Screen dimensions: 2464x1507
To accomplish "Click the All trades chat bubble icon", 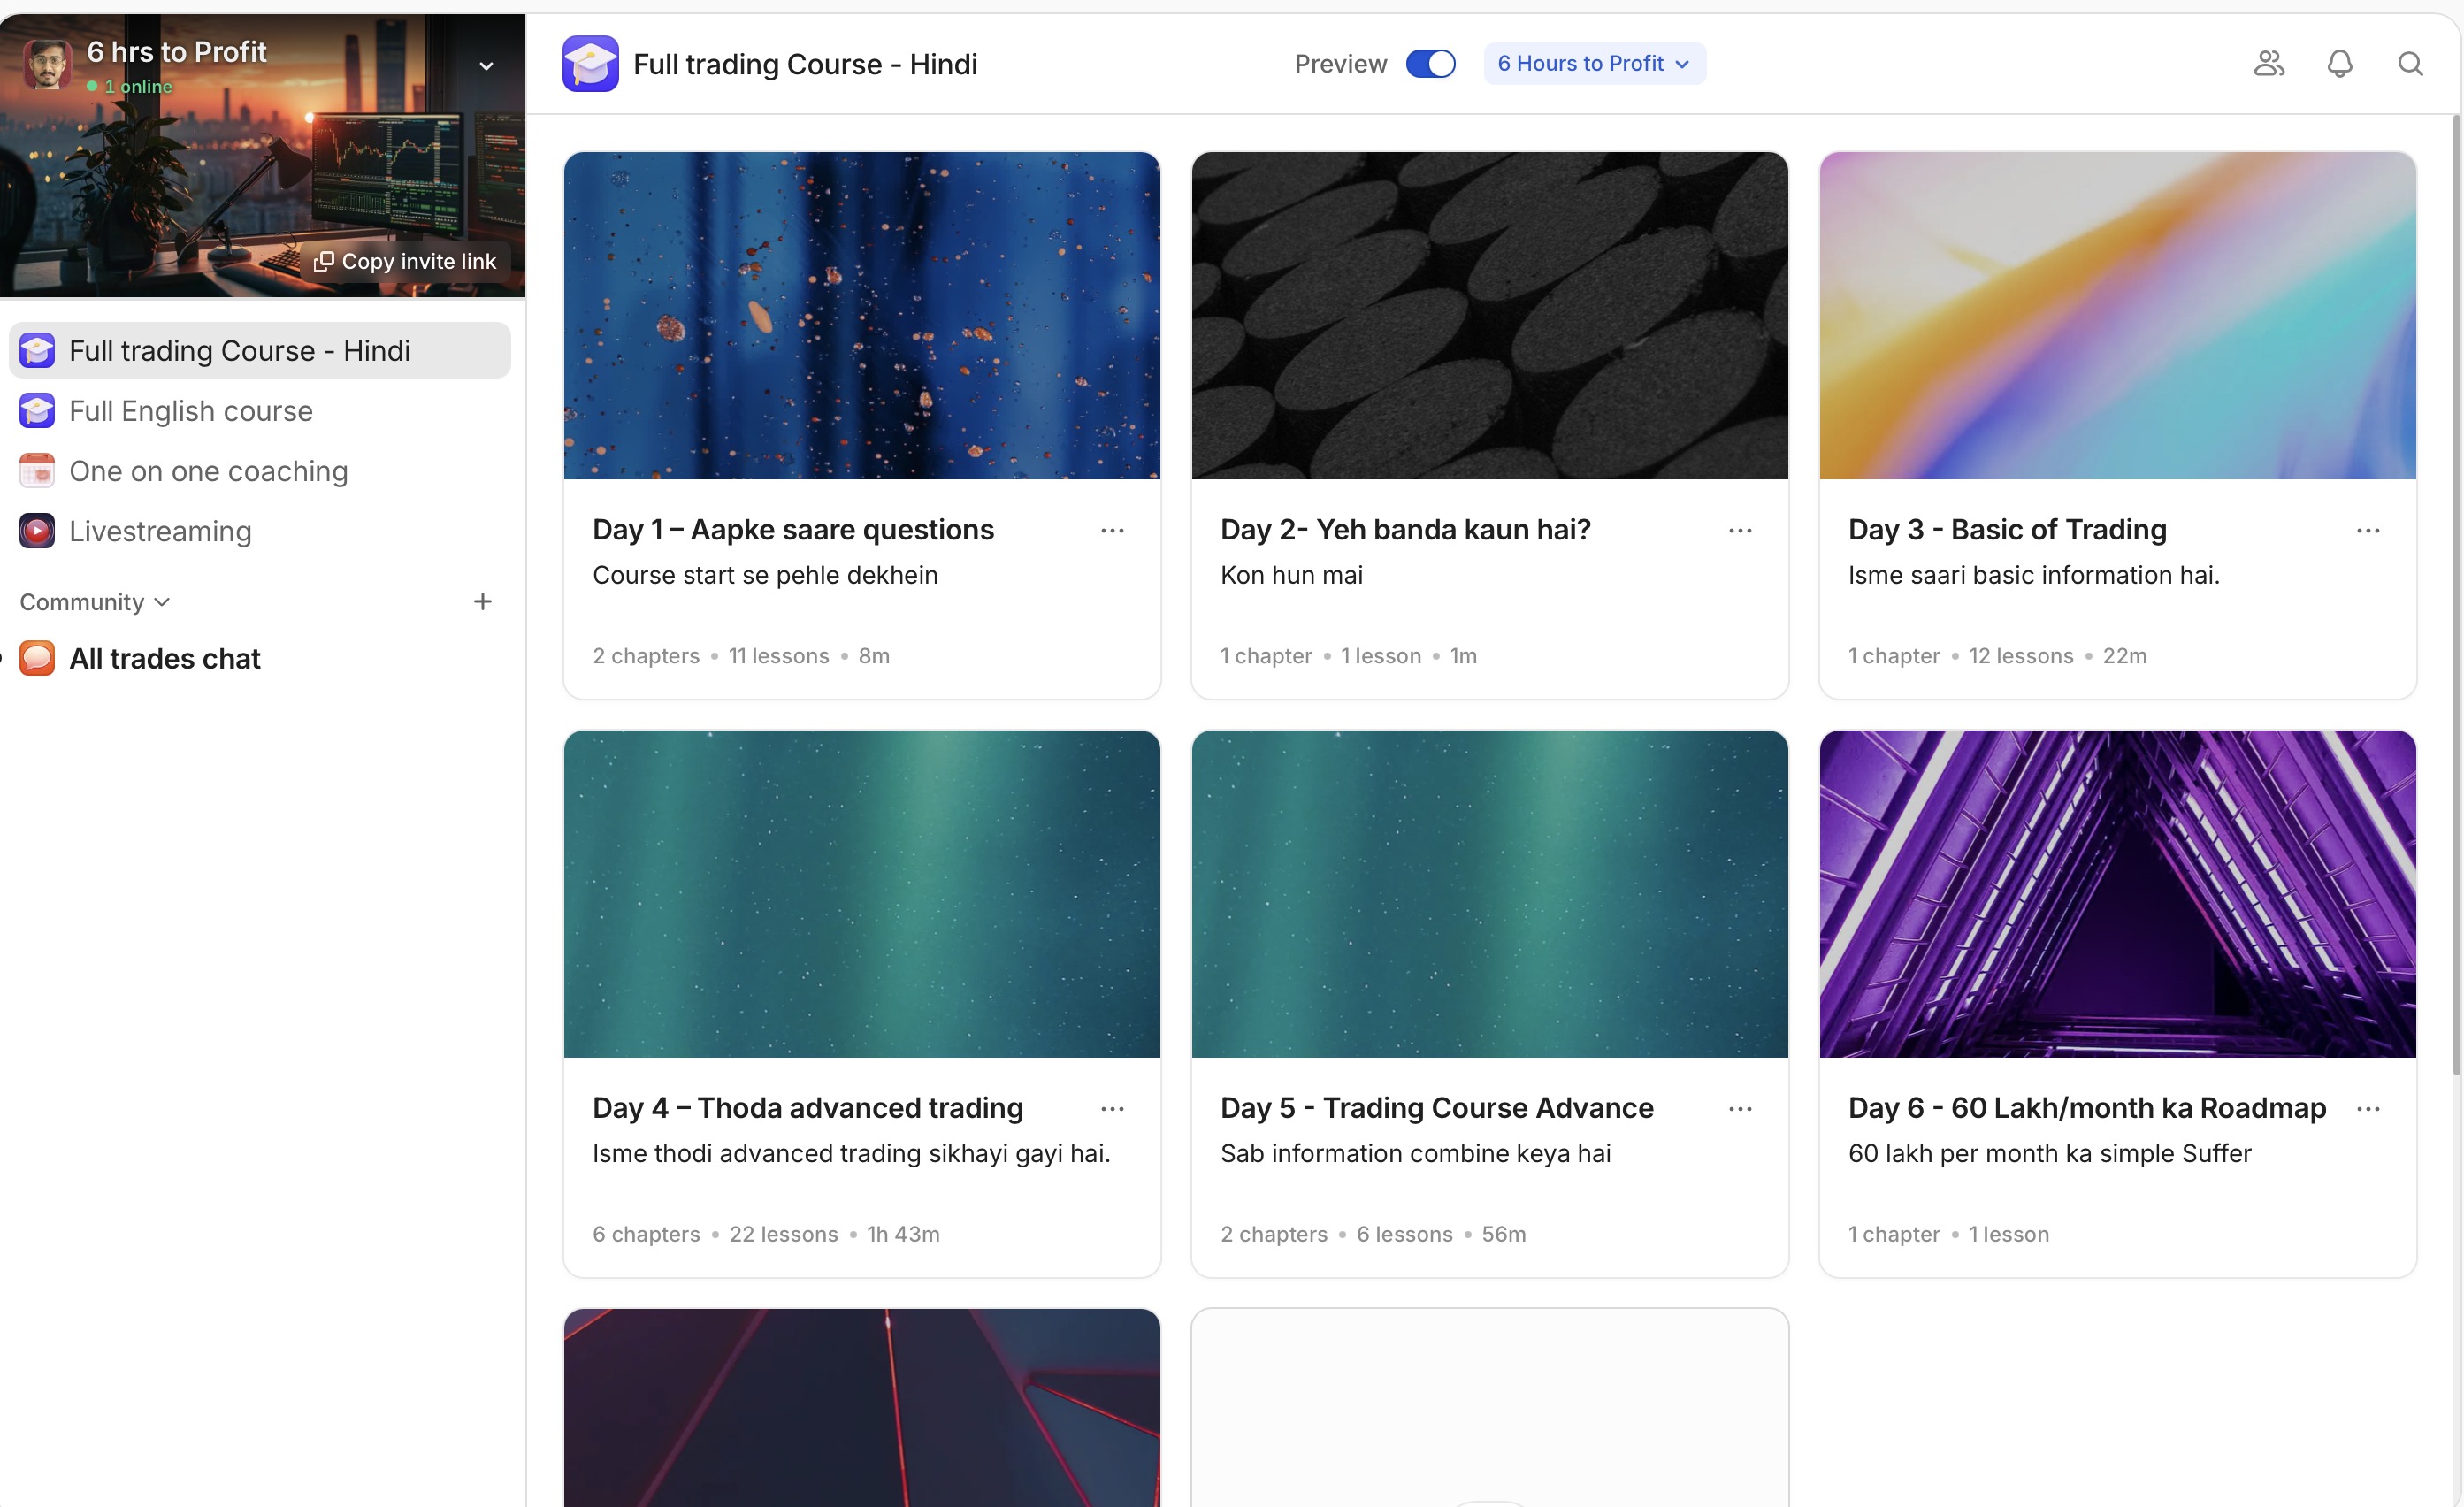I will click(37, 658).
